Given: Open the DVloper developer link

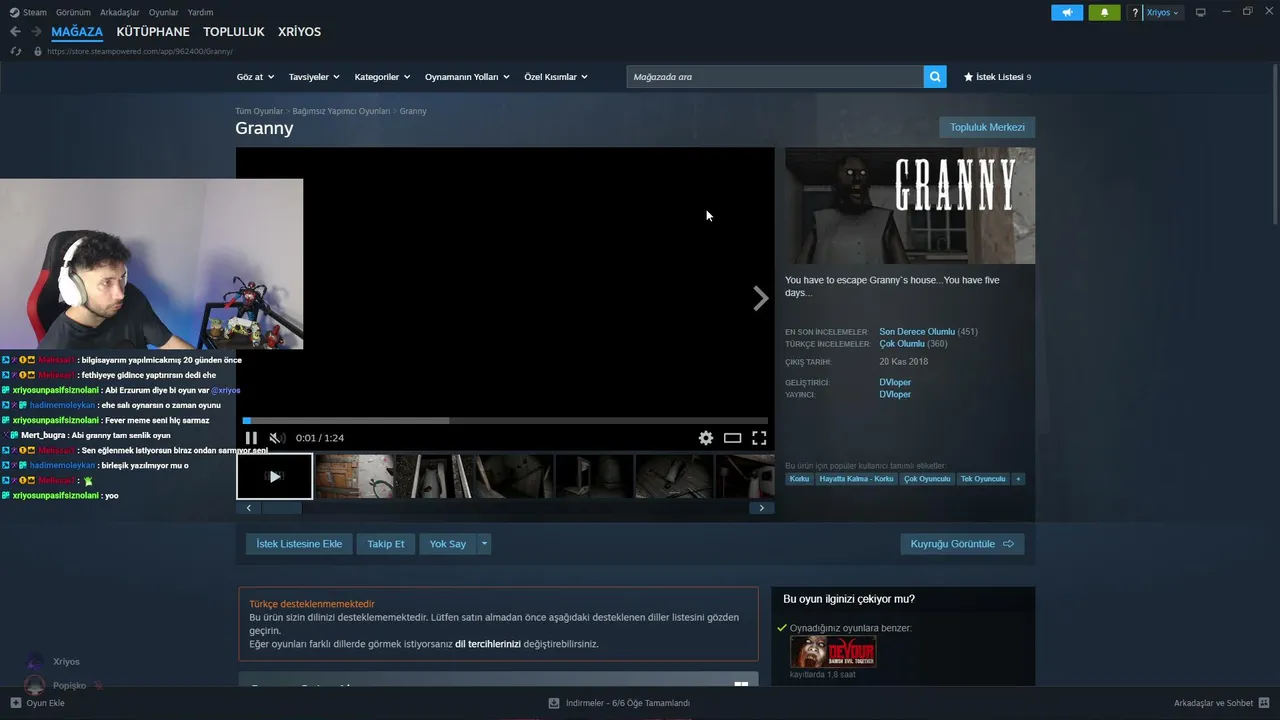Looking at the screenshot, I should click(895, 382).
